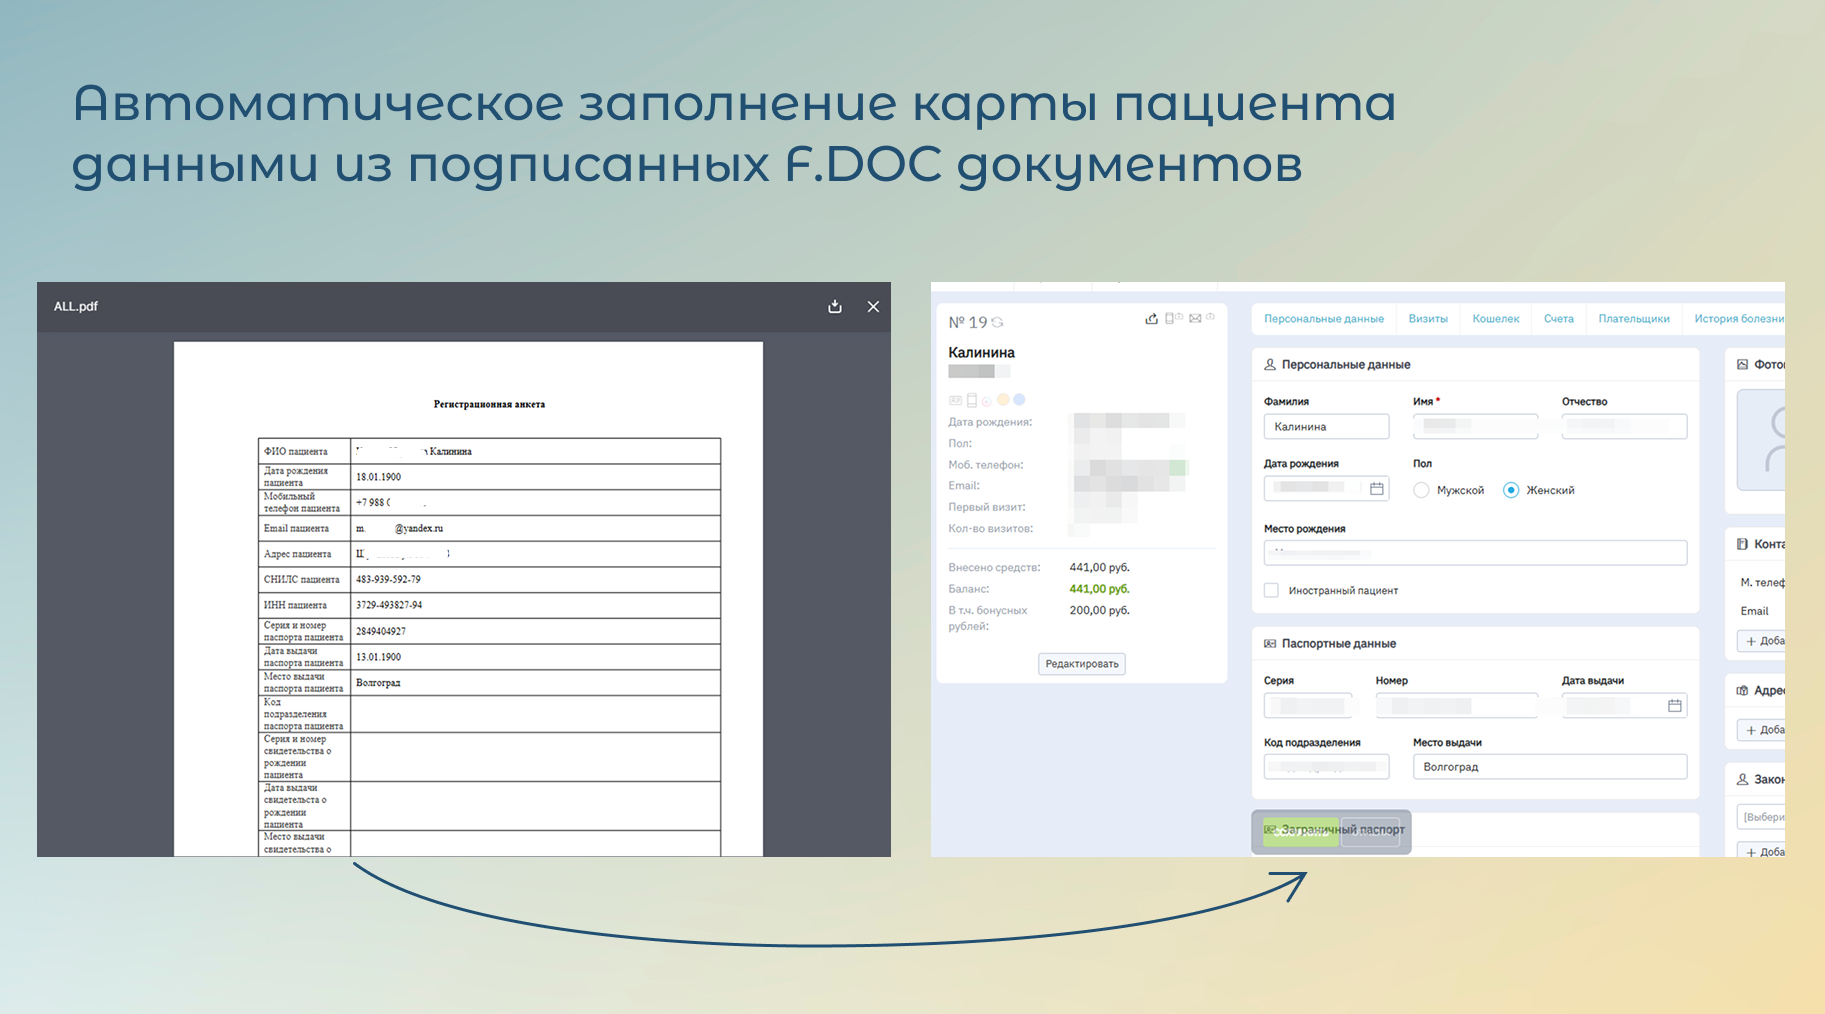Open calendar picker for Дата рождения
1825x1014 pixels.
pos(1376,489)
